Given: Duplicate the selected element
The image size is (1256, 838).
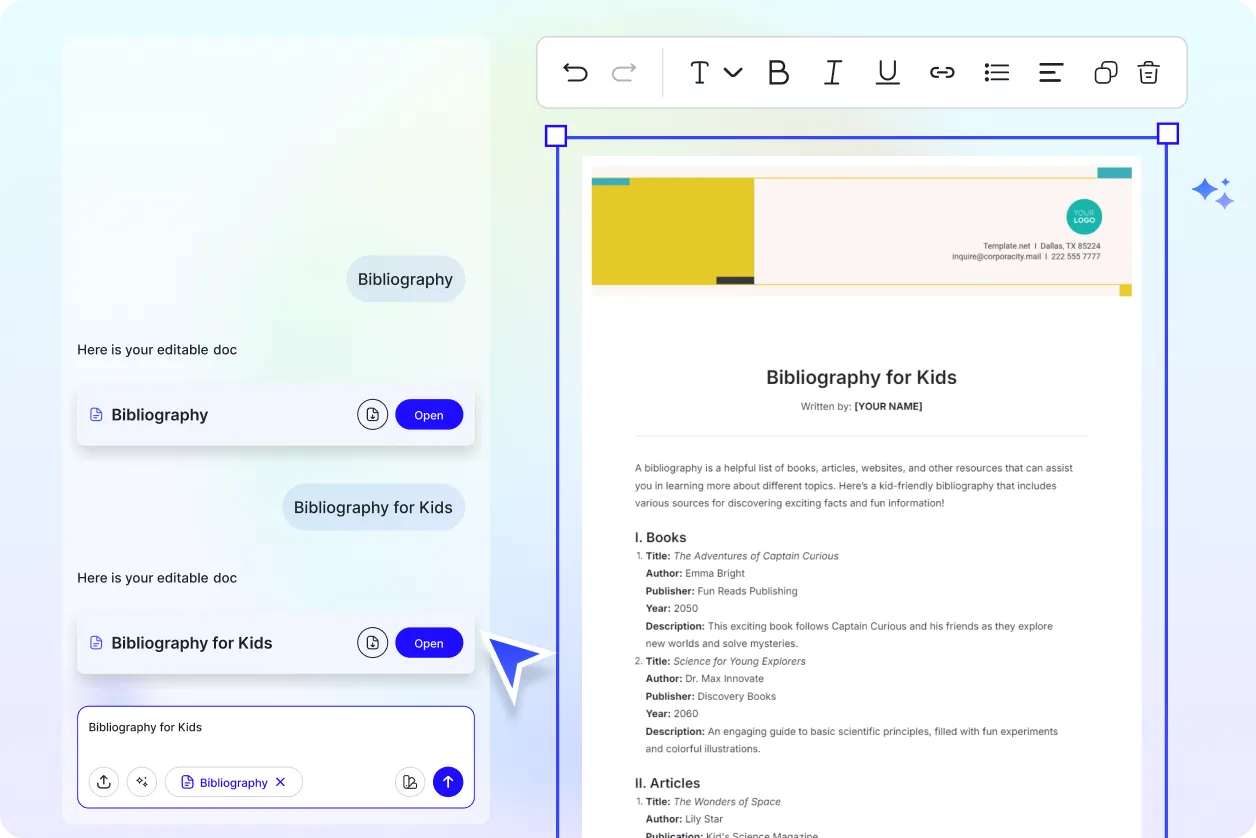Looking at the screenshot, I should [x=1105, y=72].
